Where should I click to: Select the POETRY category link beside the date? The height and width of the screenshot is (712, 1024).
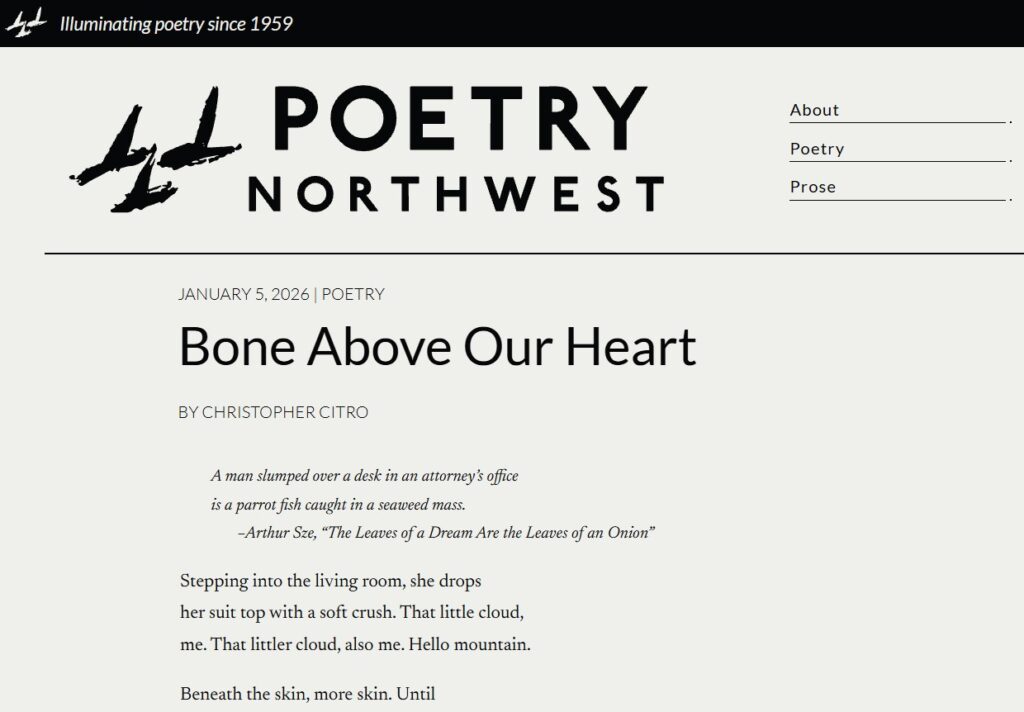(x=353, y=294)
